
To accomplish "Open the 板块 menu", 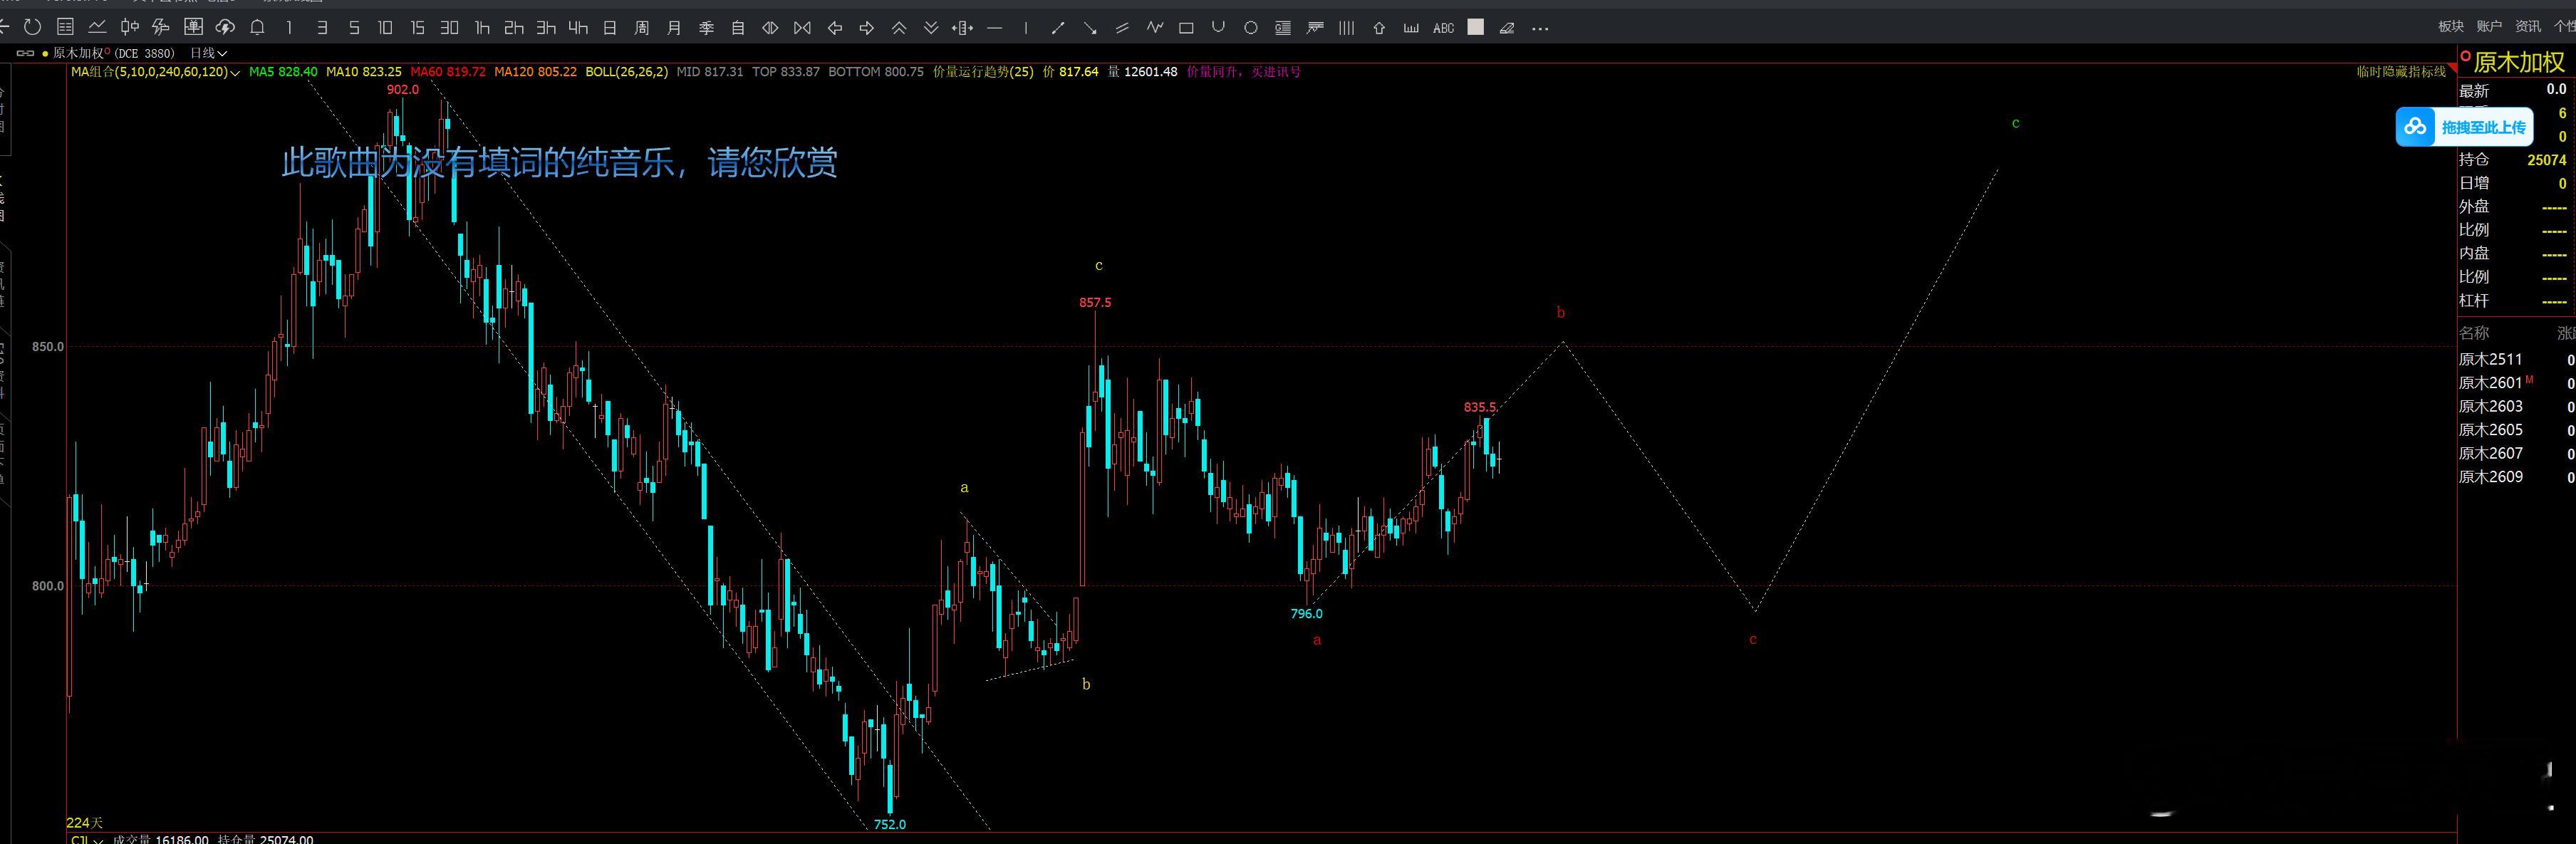I will 2451,27.
